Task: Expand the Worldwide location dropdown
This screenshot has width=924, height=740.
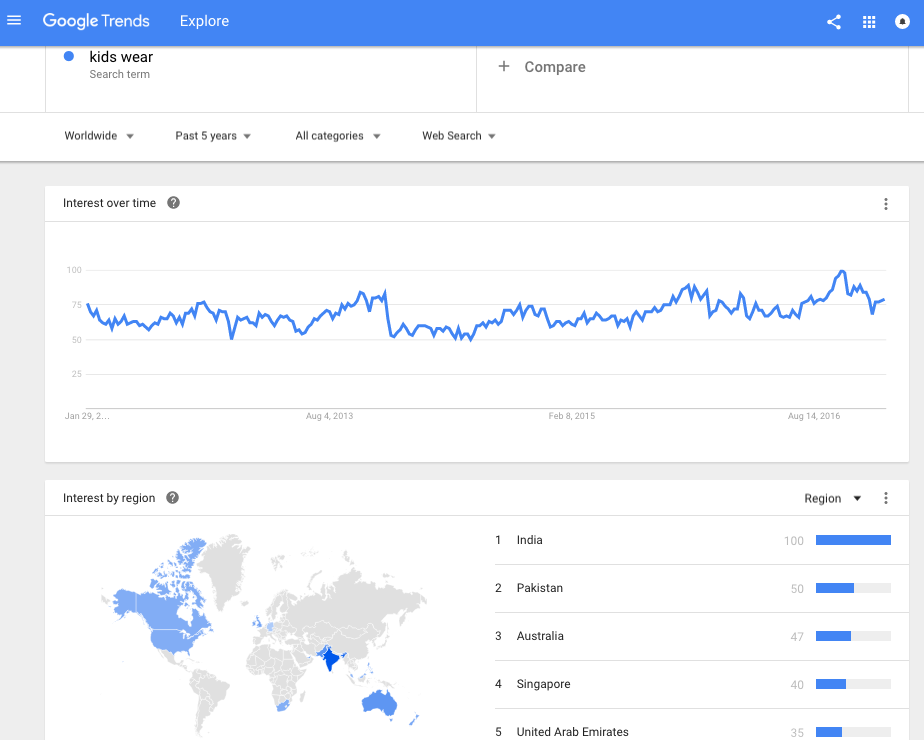Action: point(99,136)
